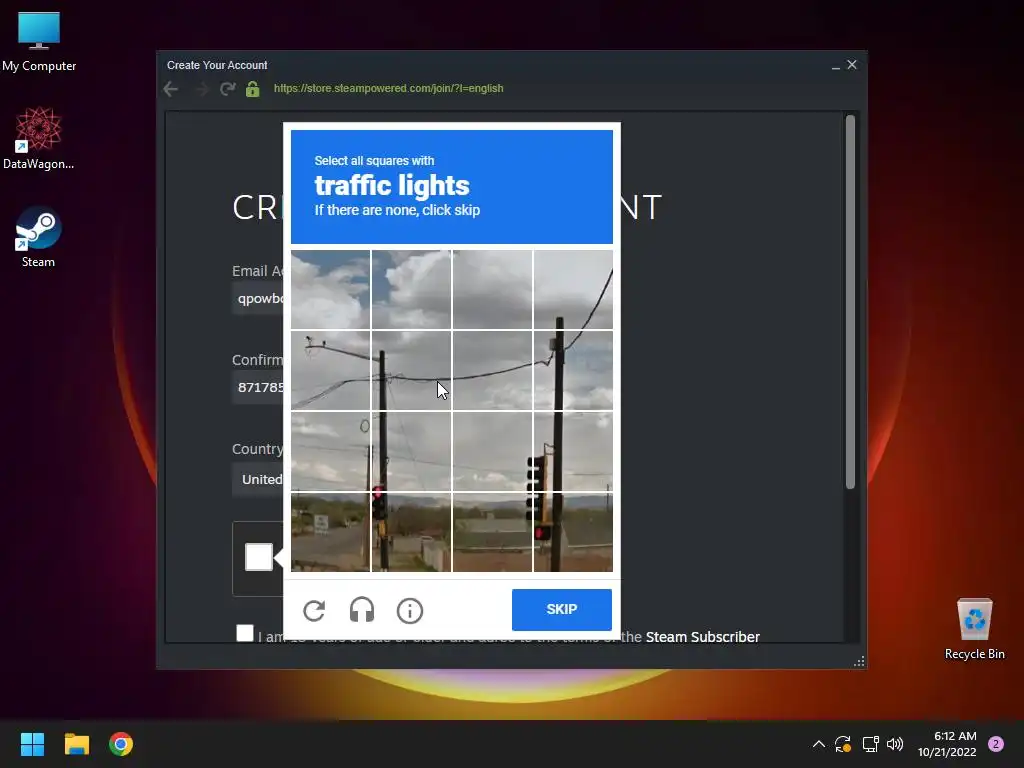Launch the Steam desktop shortcut

point(39,237)
